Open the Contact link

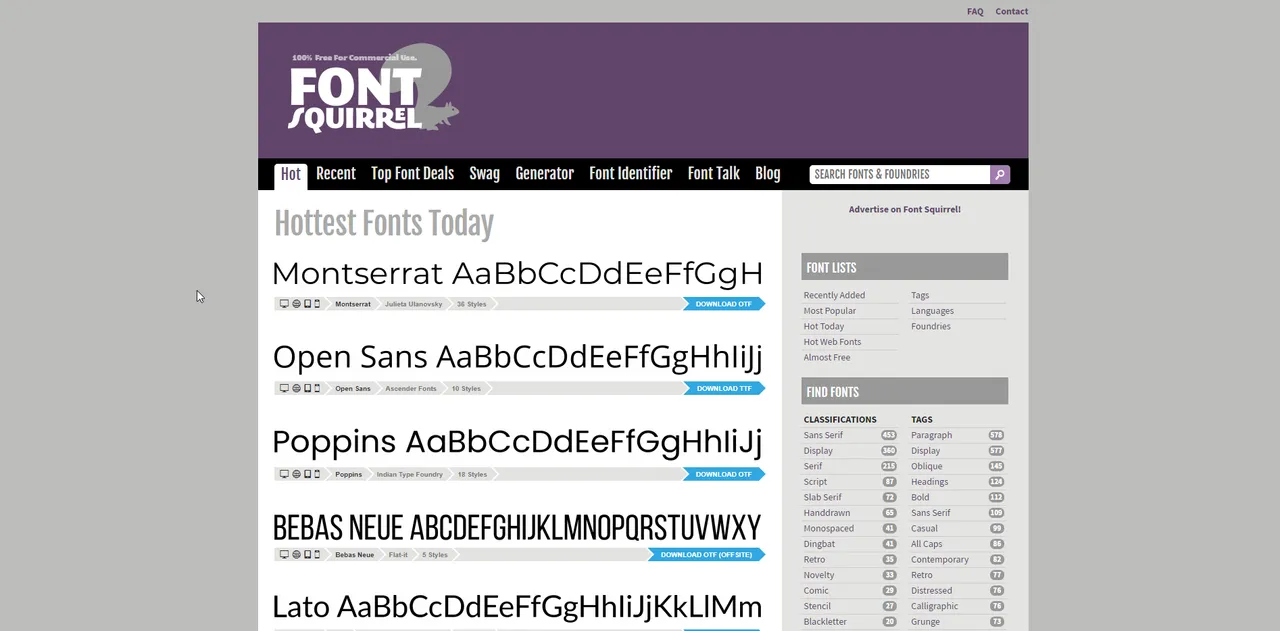coord(1012,12)
